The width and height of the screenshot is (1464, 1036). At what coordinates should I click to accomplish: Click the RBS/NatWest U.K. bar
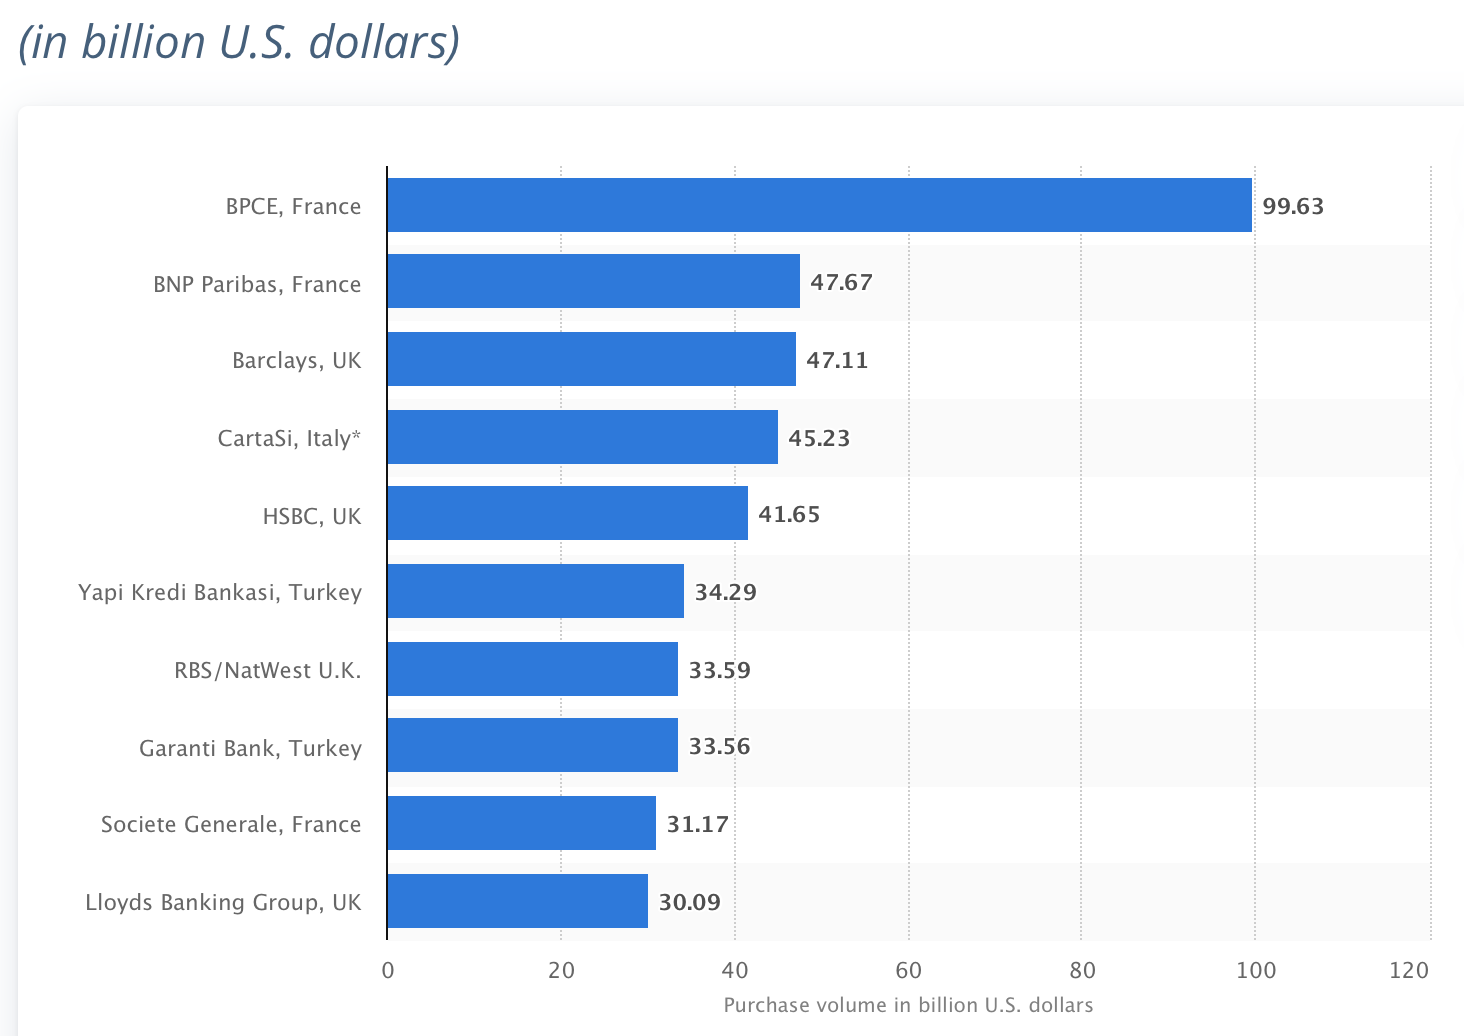coord(533,669)
